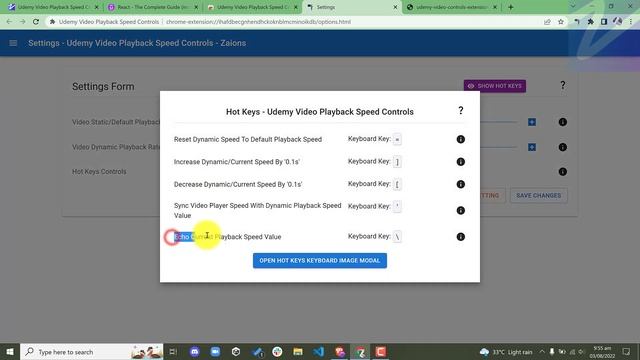Image resolution: width=640 pixels, height=360 pixels.
Task: Open weather widget showing Light rain
Action: [506, 352]
